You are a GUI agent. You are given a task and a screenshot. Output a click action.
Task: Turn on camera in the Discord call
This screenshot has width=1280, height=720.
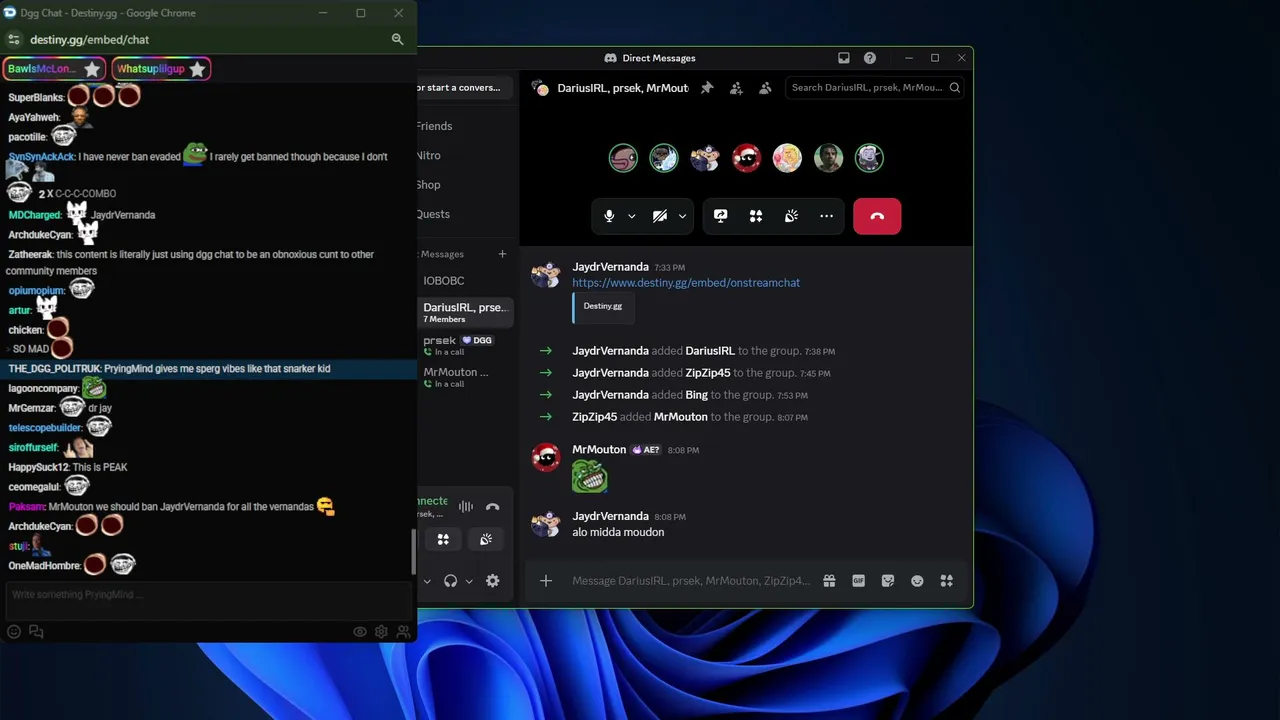click(660, 216)
